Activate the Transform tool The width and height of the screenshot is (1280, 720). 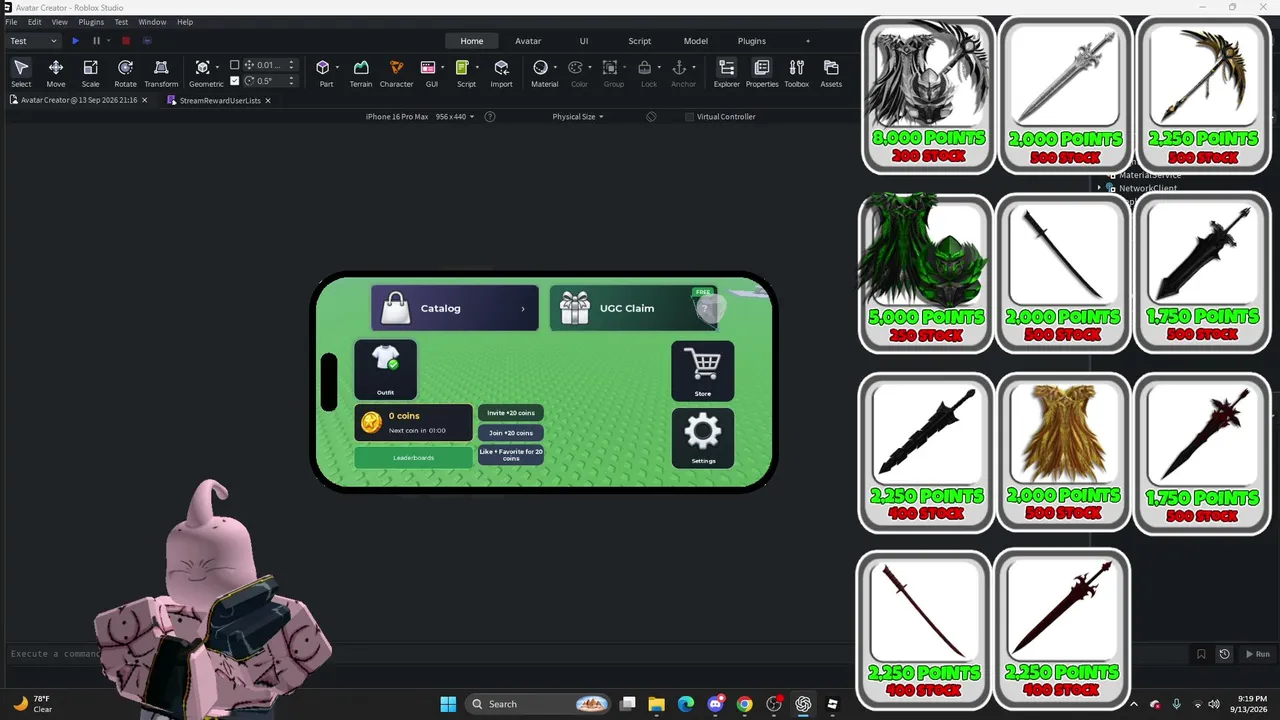pyautogui.click(x=161, y=73)
